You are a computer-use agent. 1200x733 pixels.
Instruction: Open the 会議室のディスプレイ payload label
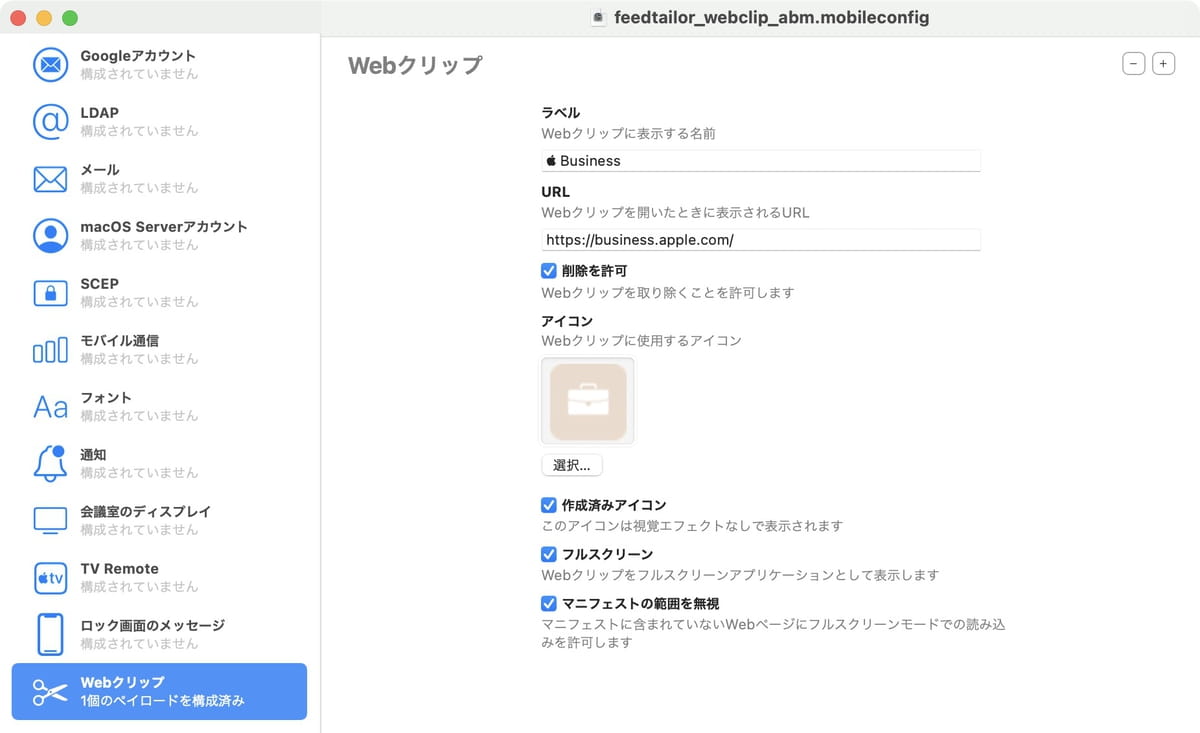coord(146,512)
